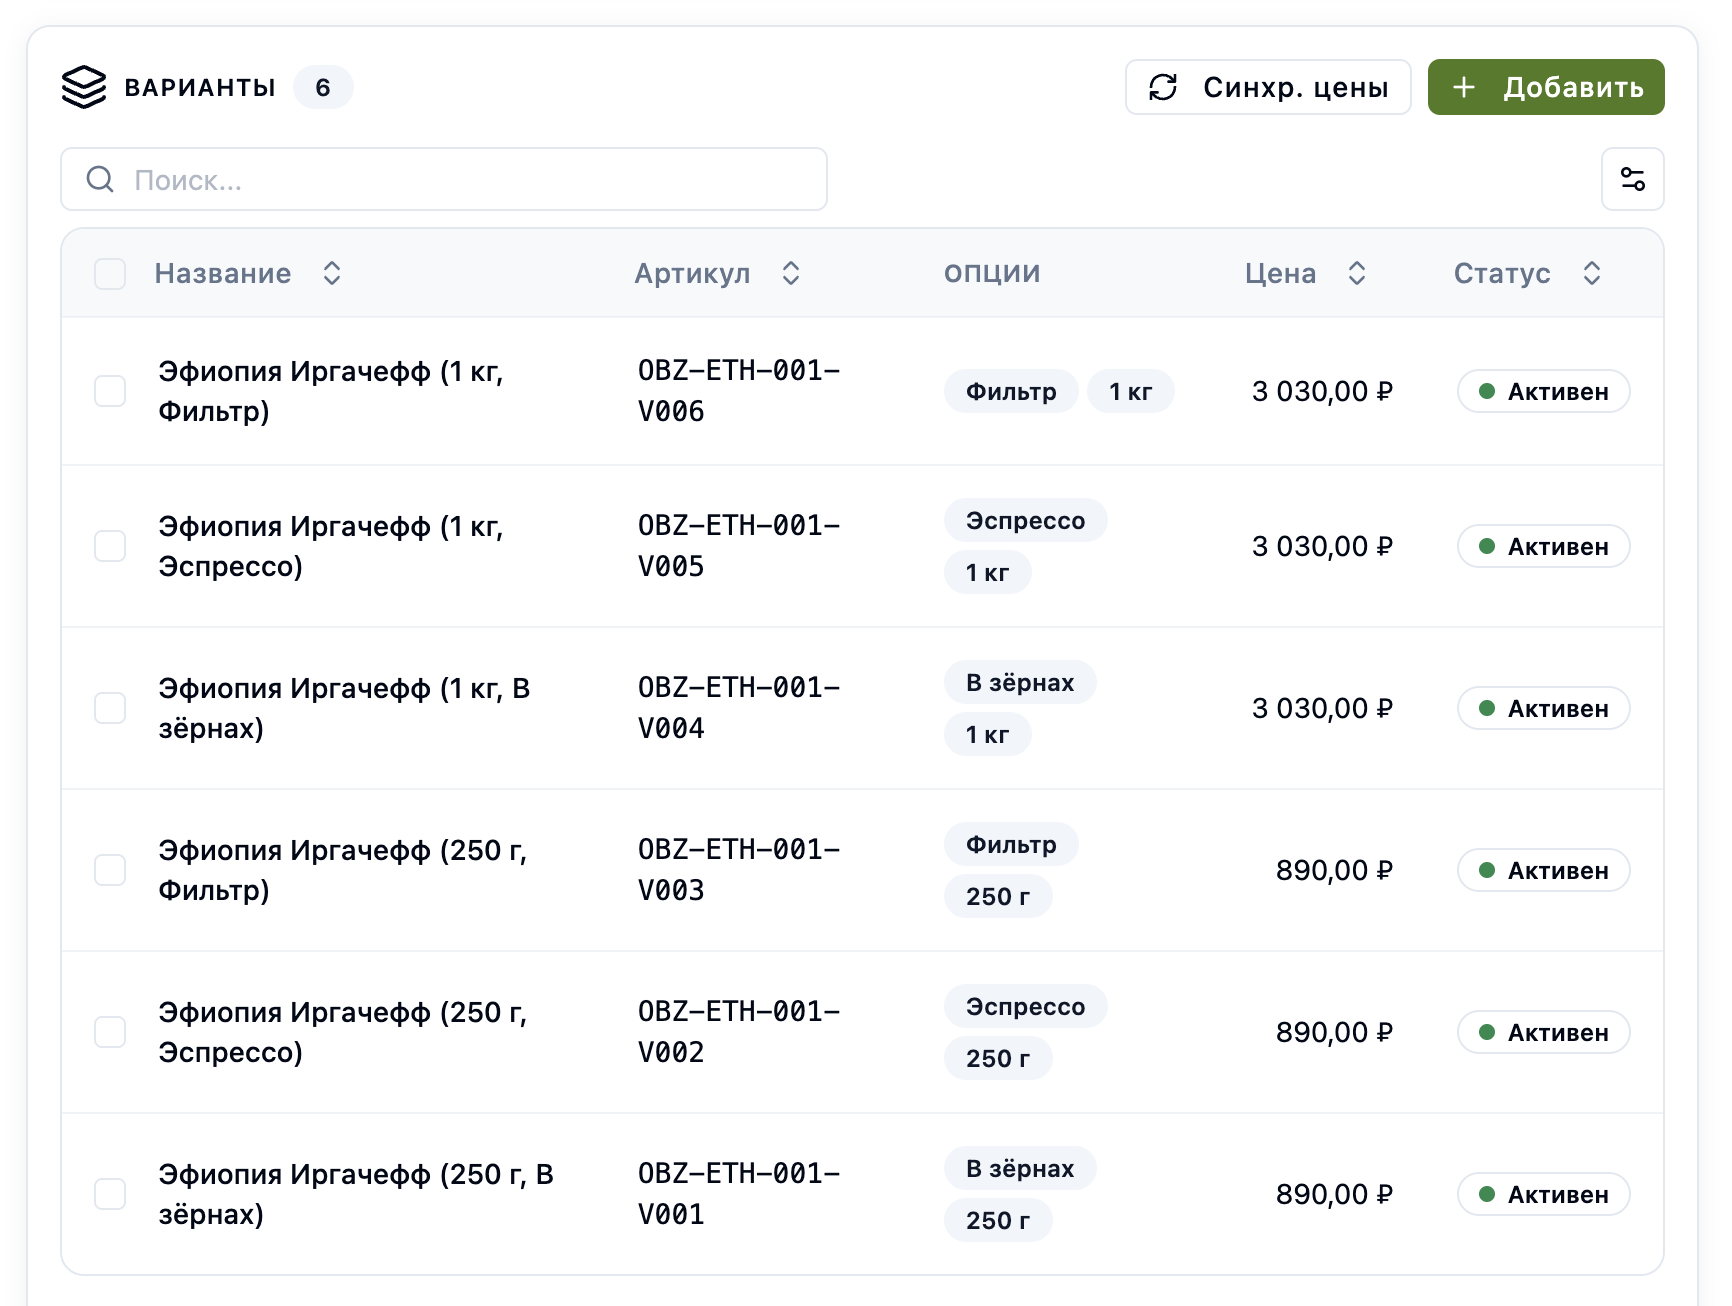The height and width of the screenshot is (1306, 1732).
Task: Add a new variant with Добавить
Action: [1546, 87]
